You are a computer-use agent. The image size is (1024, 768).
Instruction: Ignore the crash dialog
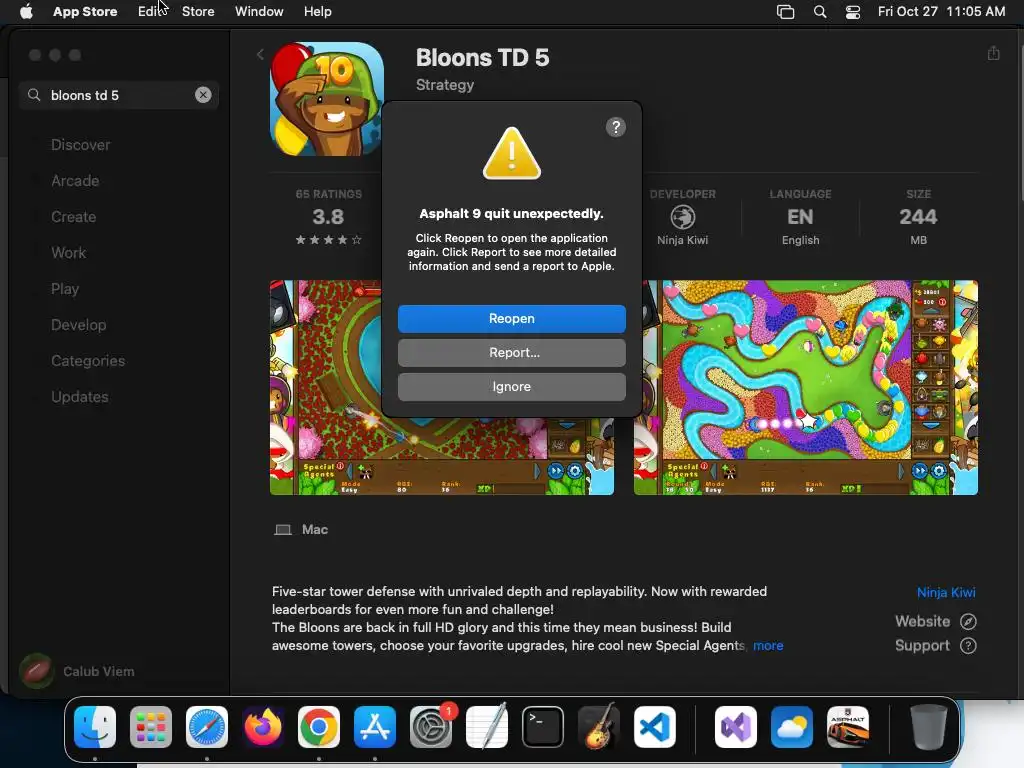(511, 387)
